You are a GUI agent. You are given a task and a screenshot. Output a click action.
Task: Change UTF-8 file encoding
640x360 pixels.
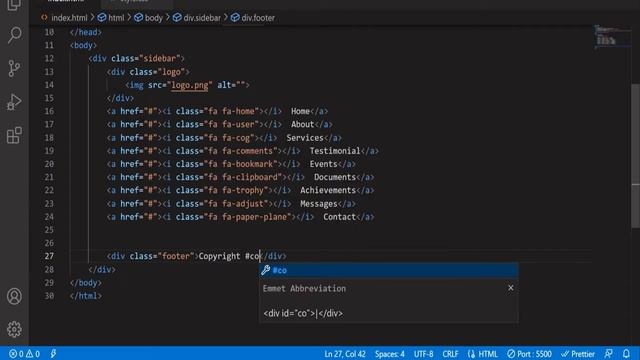click(x=423, y=354)
